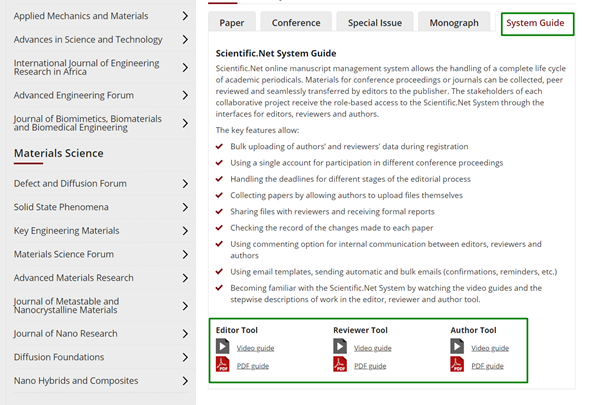The width and height of the screenshot is (602, 405).
Task: Click the Editor Tool heading
Action: click(x=236, y=330)
